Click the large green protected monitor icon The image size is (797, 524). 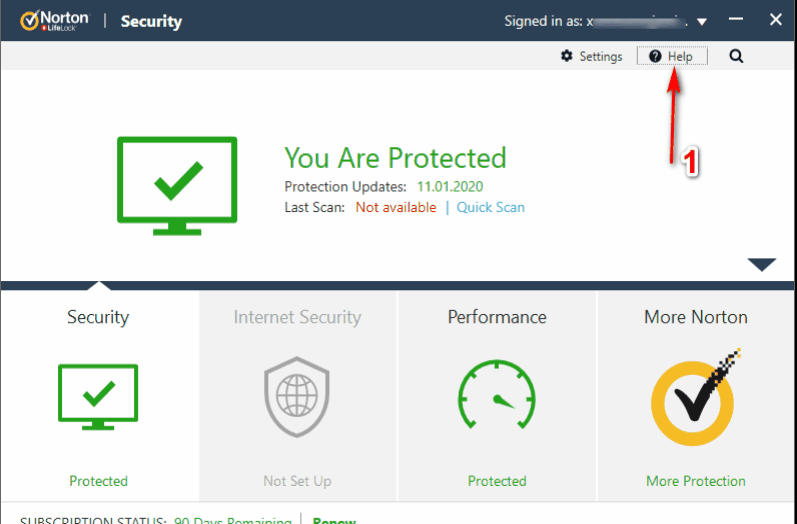point(177,186)
